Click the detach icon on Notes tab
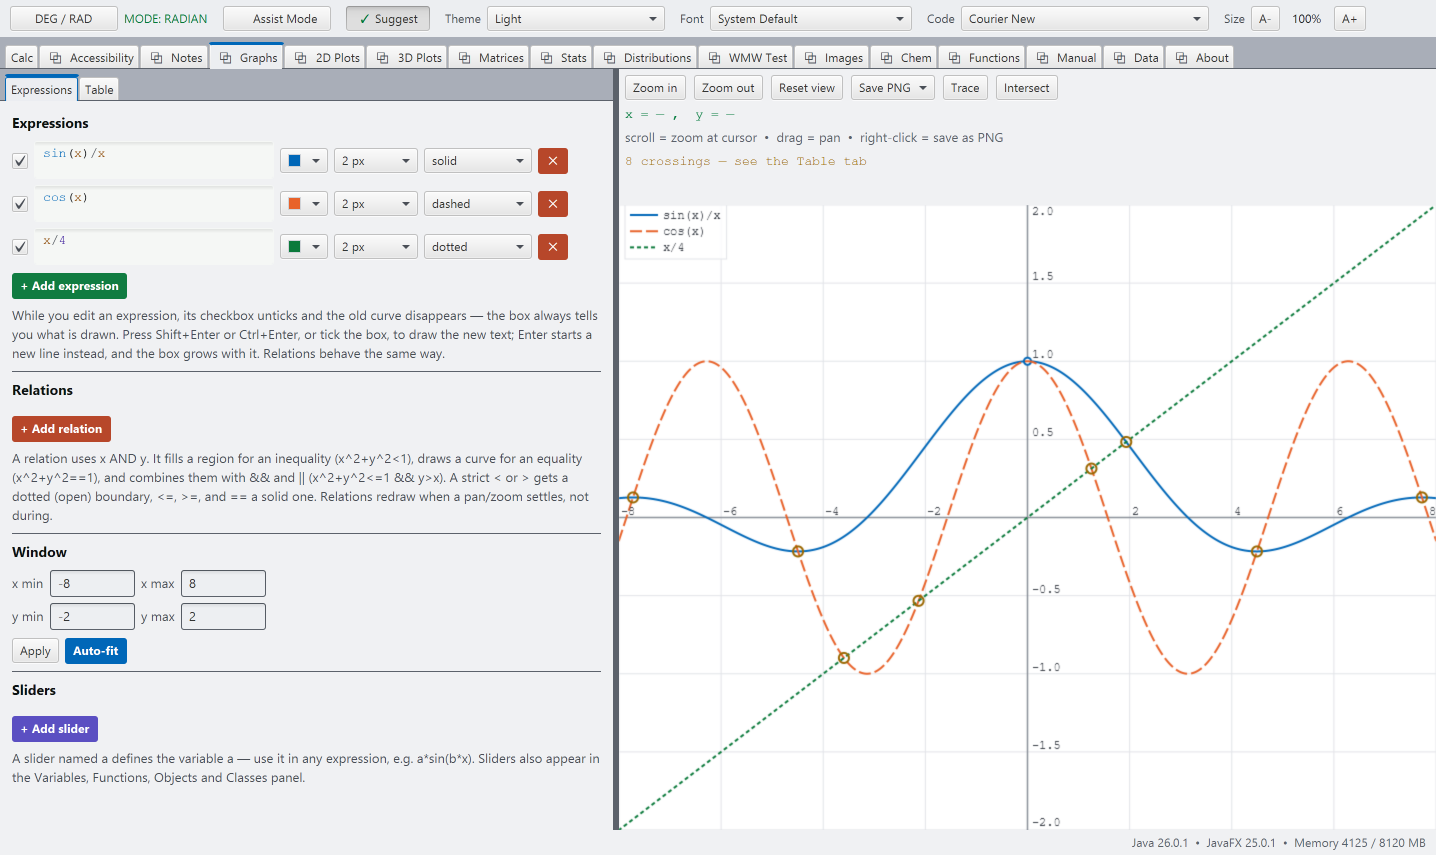Screen dimensions: 1436x855 157,58
